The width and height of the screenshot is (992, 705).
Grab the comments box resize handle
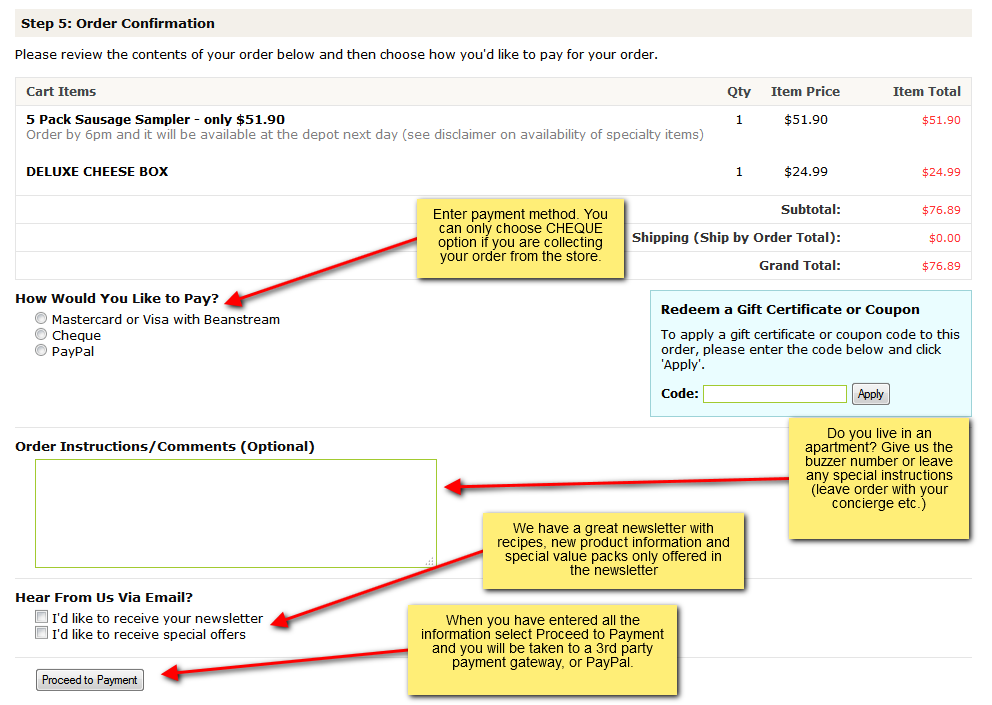[x=430, y=562]
